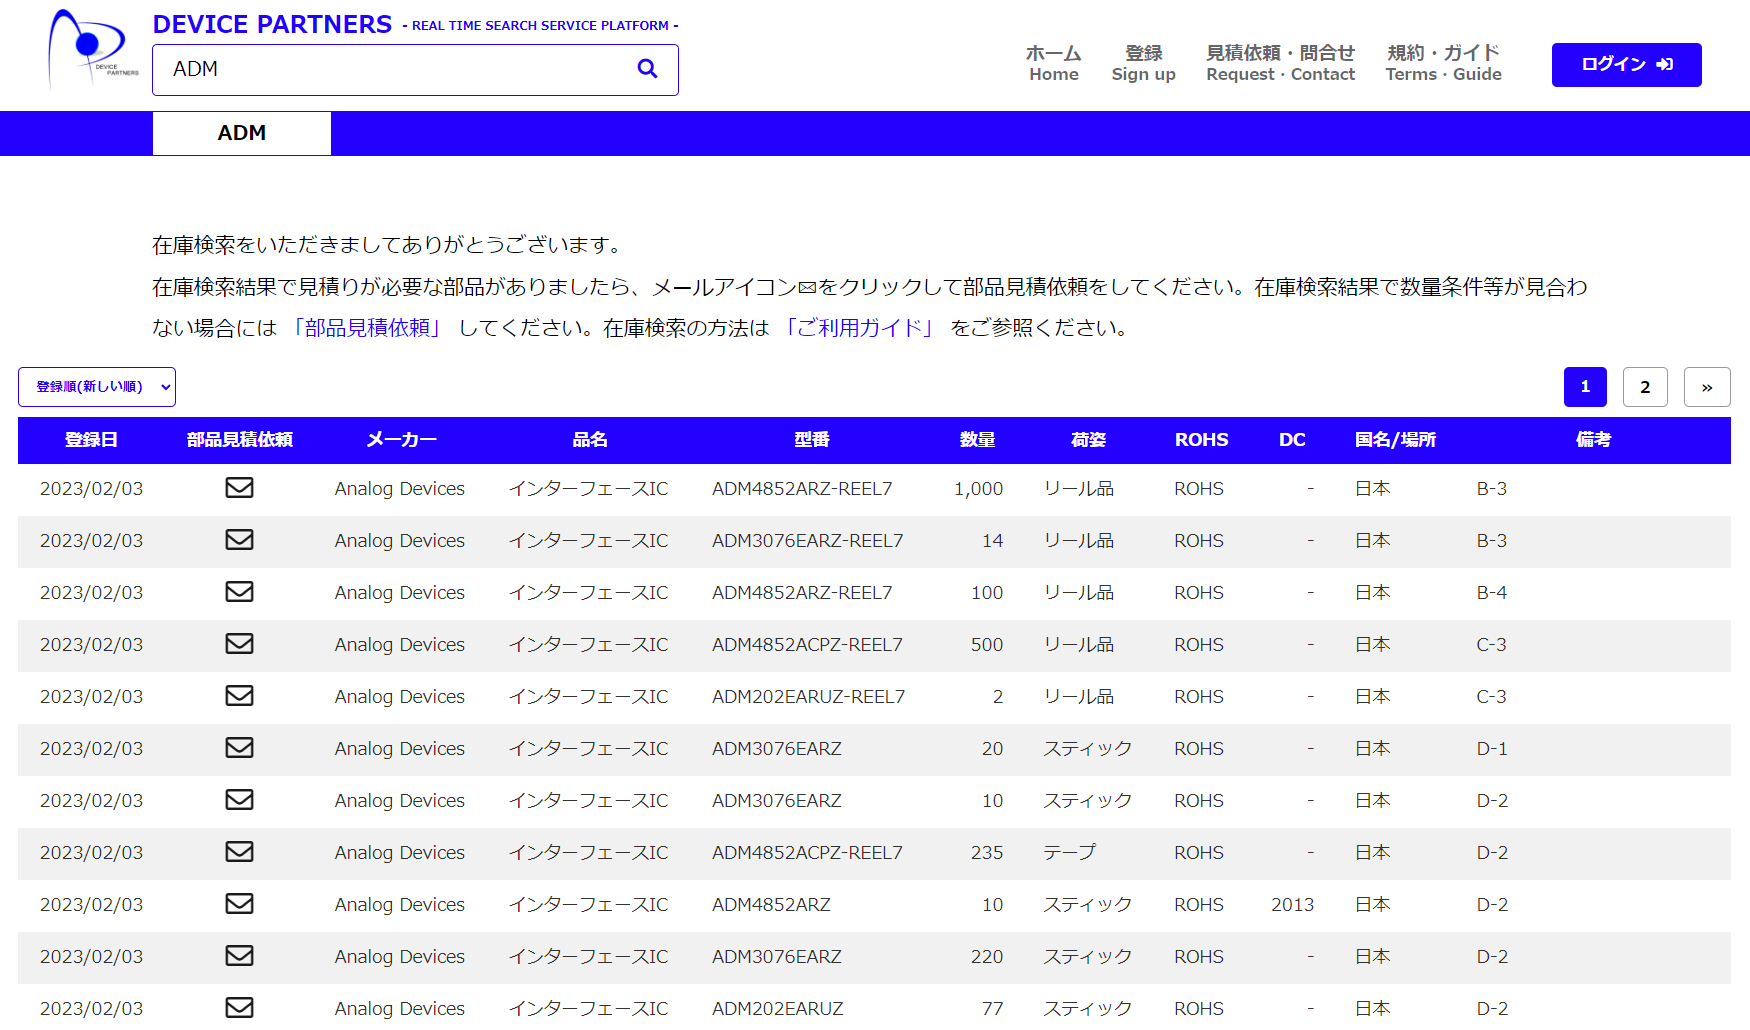This screenshot has height=1030, width=1750.
Task: Click the ログイン login button
Action: coord(1626,65)
